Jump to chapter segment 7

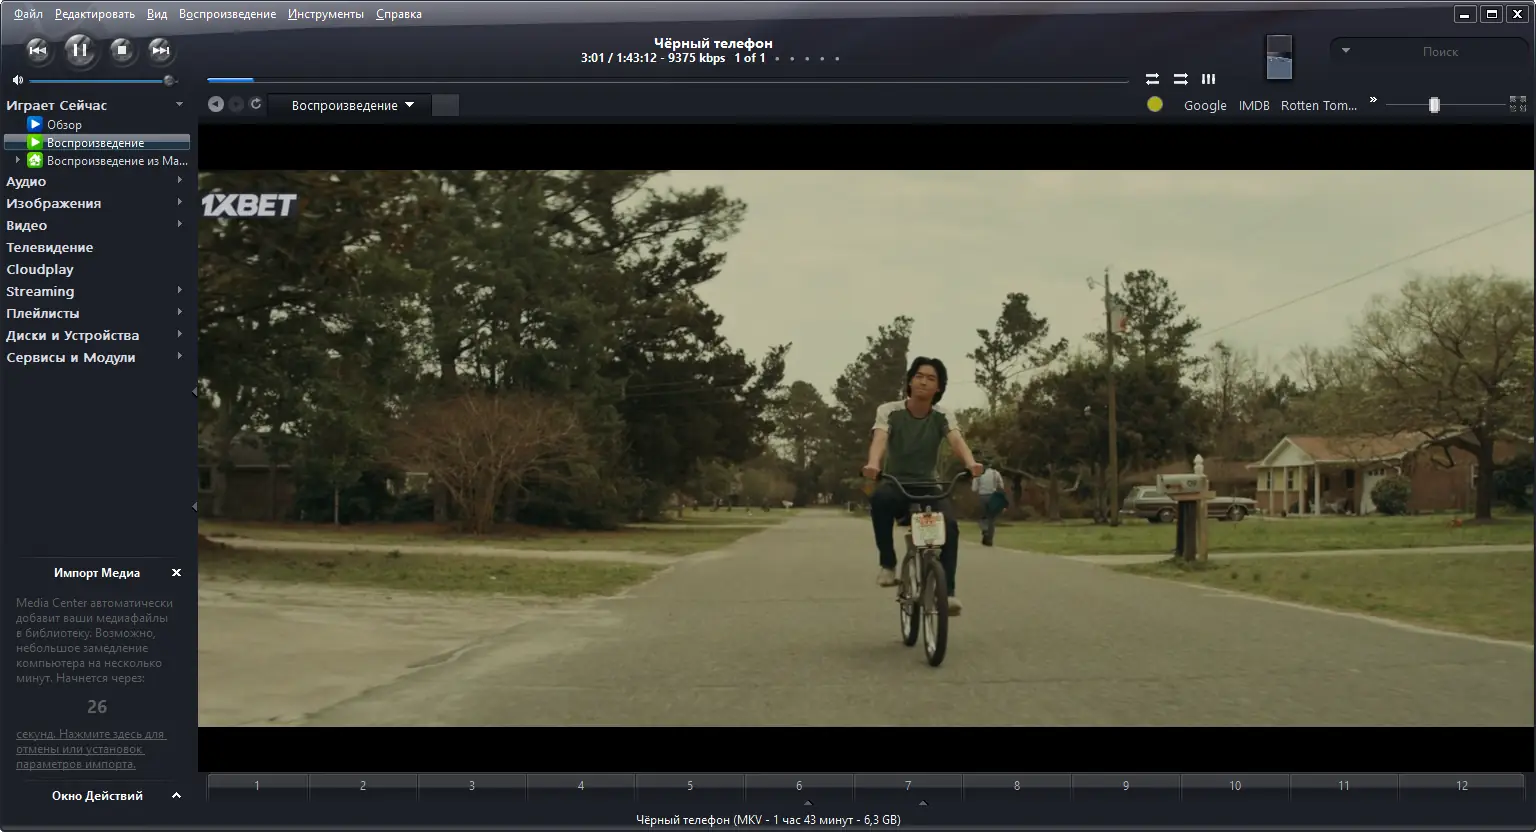click(x=908, y=786)
